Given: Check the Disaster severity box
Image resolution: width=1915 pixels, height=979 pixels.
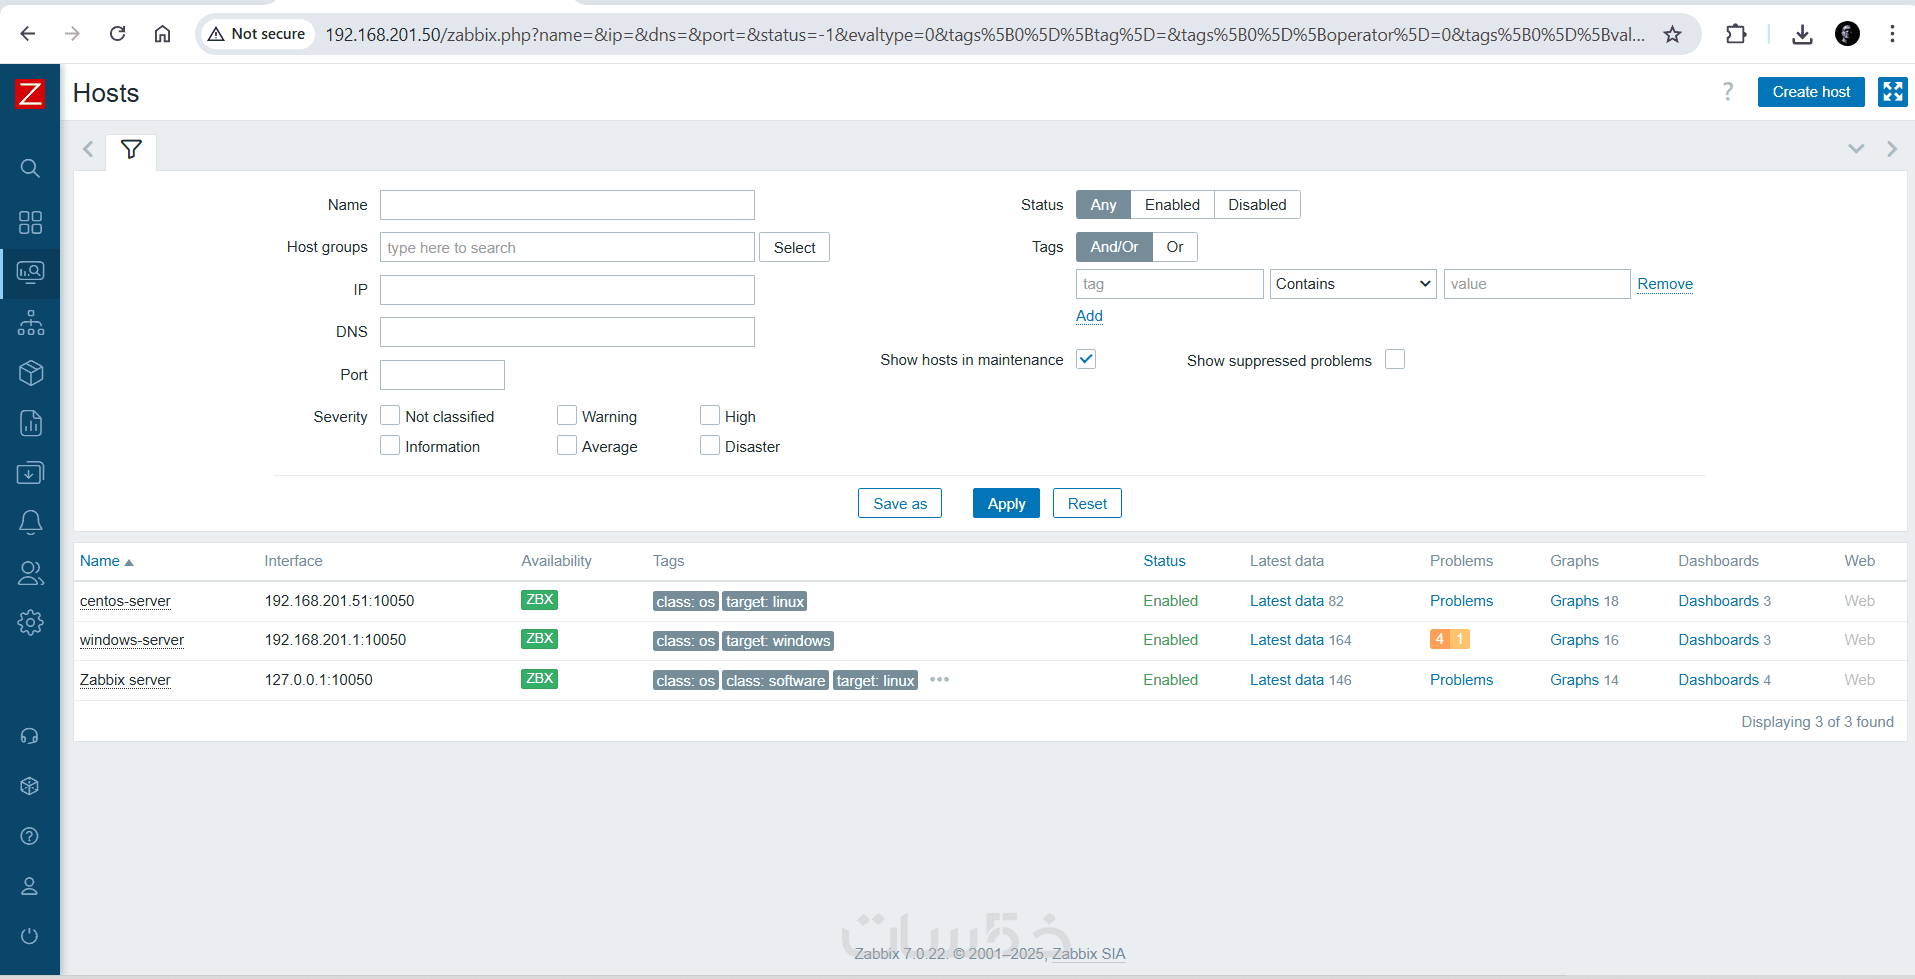Looking at the screenshot, I should click(x=710, y=445).
